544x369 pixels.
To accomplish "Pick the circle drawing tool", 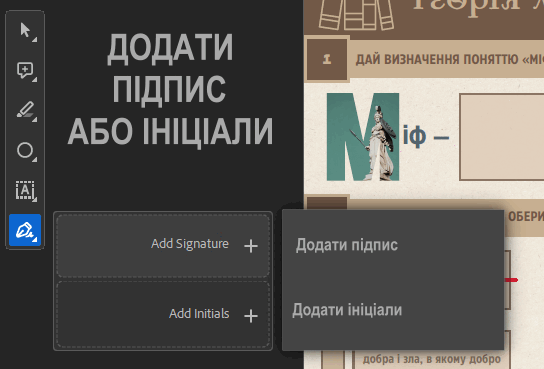I will pos(25,151).
